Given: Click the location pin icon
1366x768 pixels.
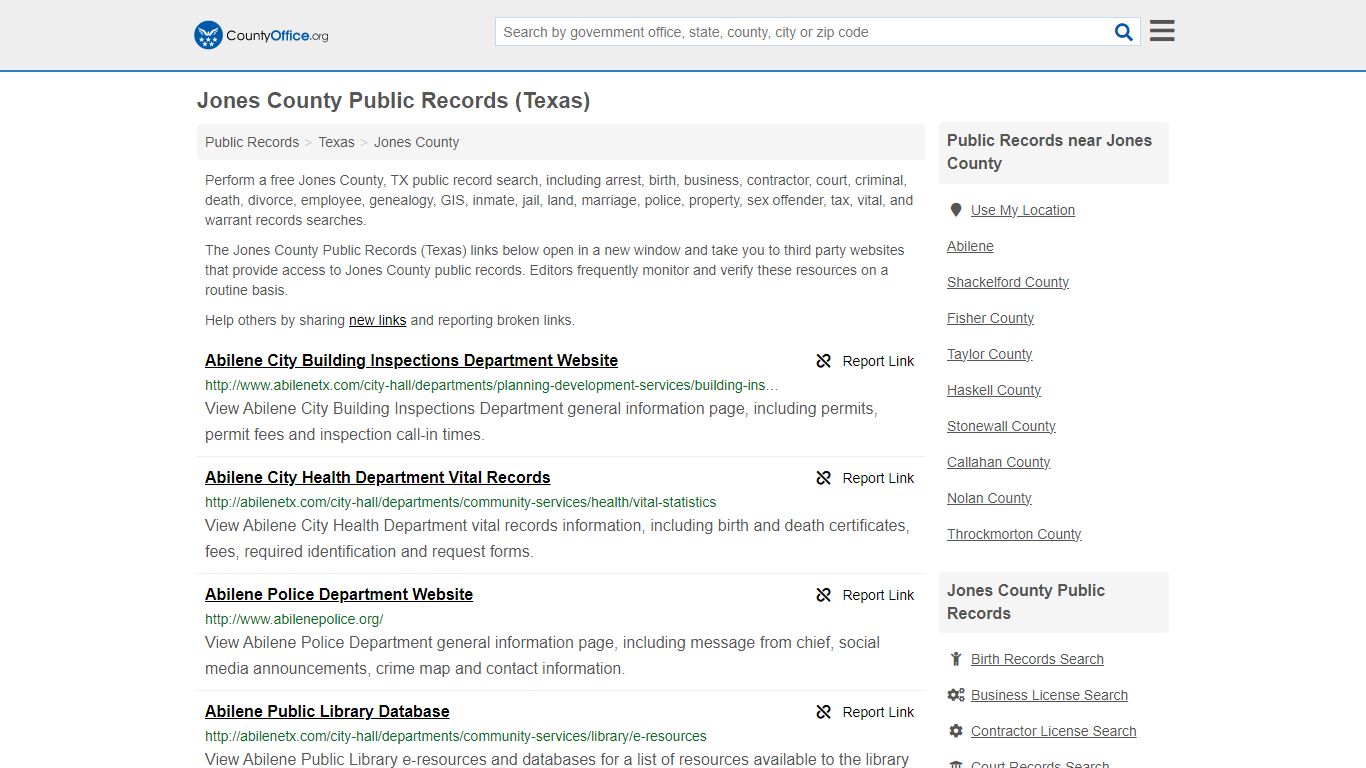Looking at the screenshot, I should [x=956, y=210].
